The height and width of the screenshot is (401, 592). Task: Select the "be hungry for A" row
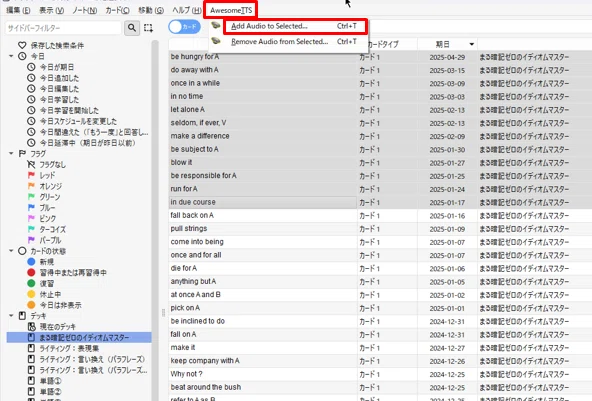click(x=380, y=57)
